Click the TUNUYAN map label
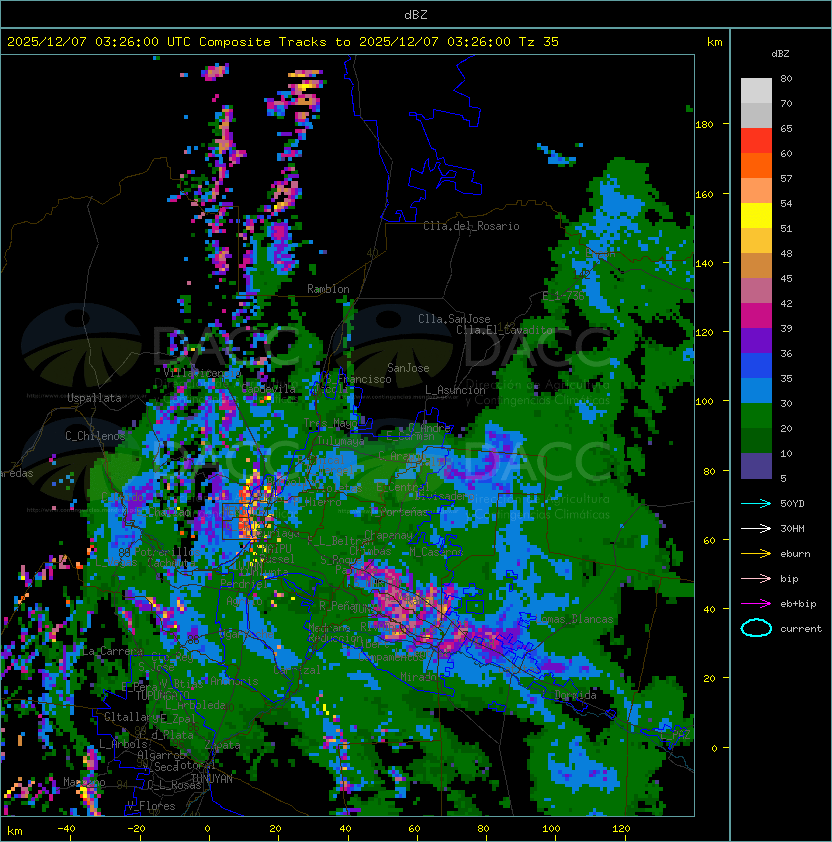Image resolution: width=832 pixels, height=842 pixels. coord(212,779)
